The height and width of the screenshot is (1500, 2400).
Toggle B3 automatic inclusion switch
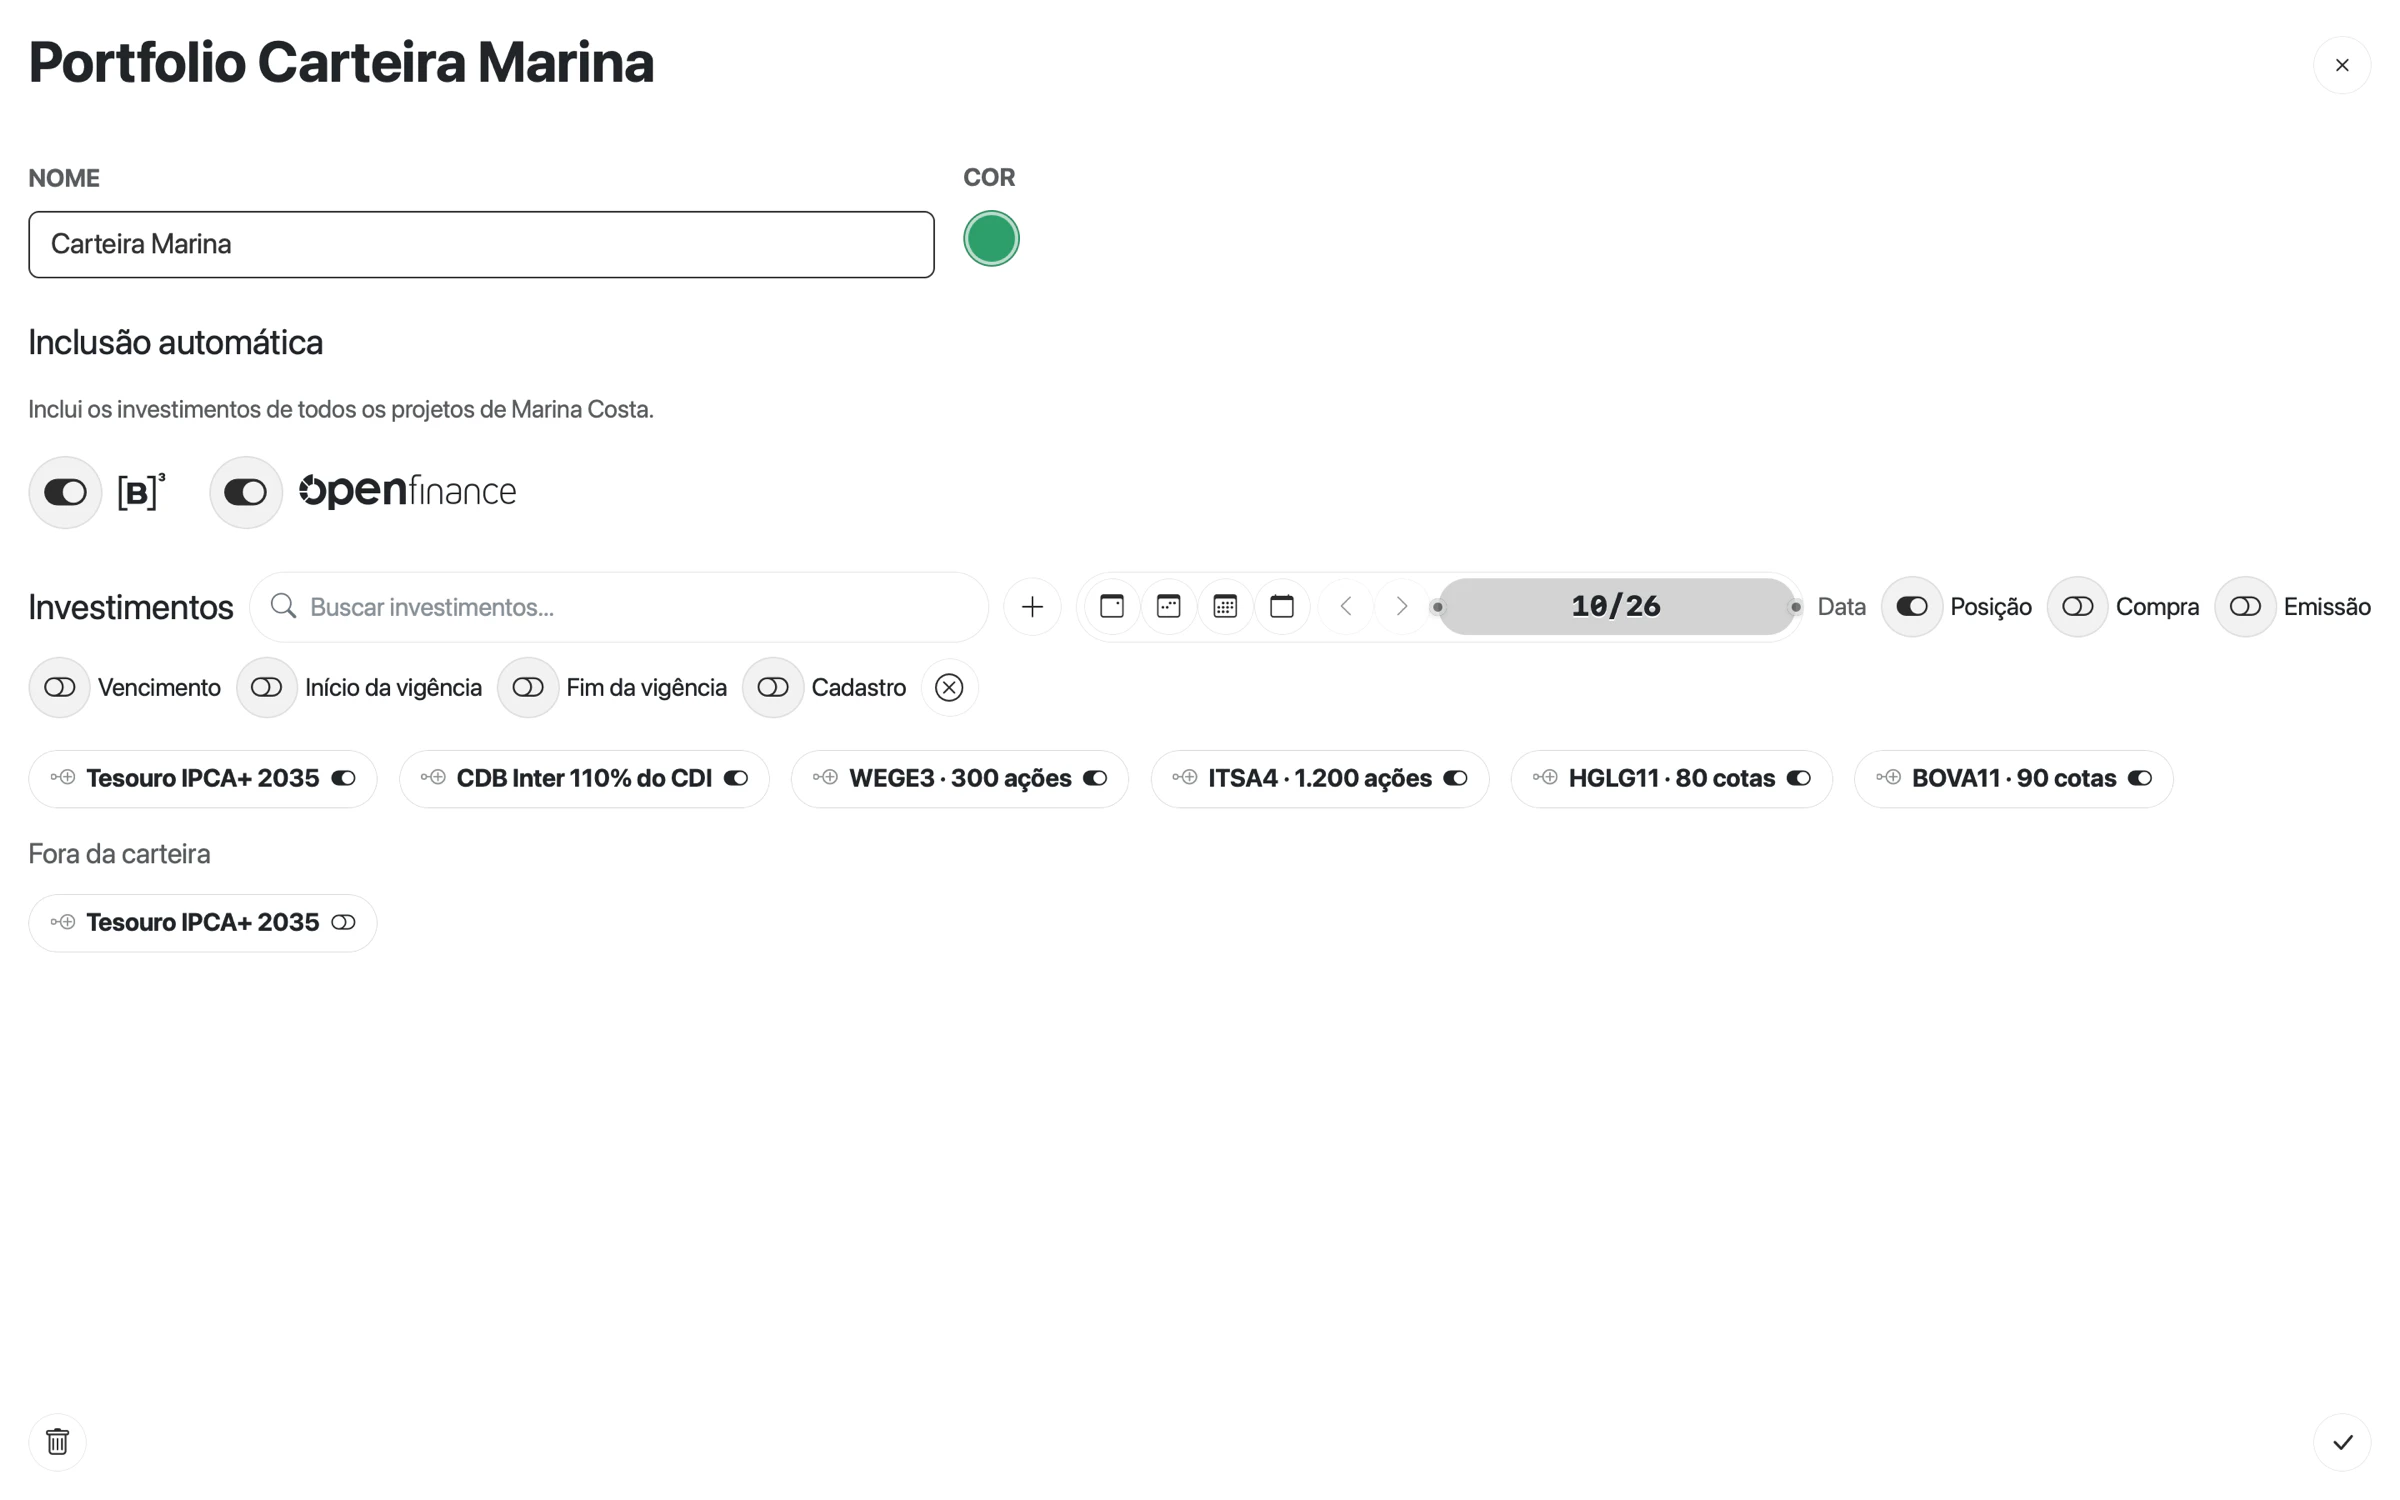click(66, 492)
